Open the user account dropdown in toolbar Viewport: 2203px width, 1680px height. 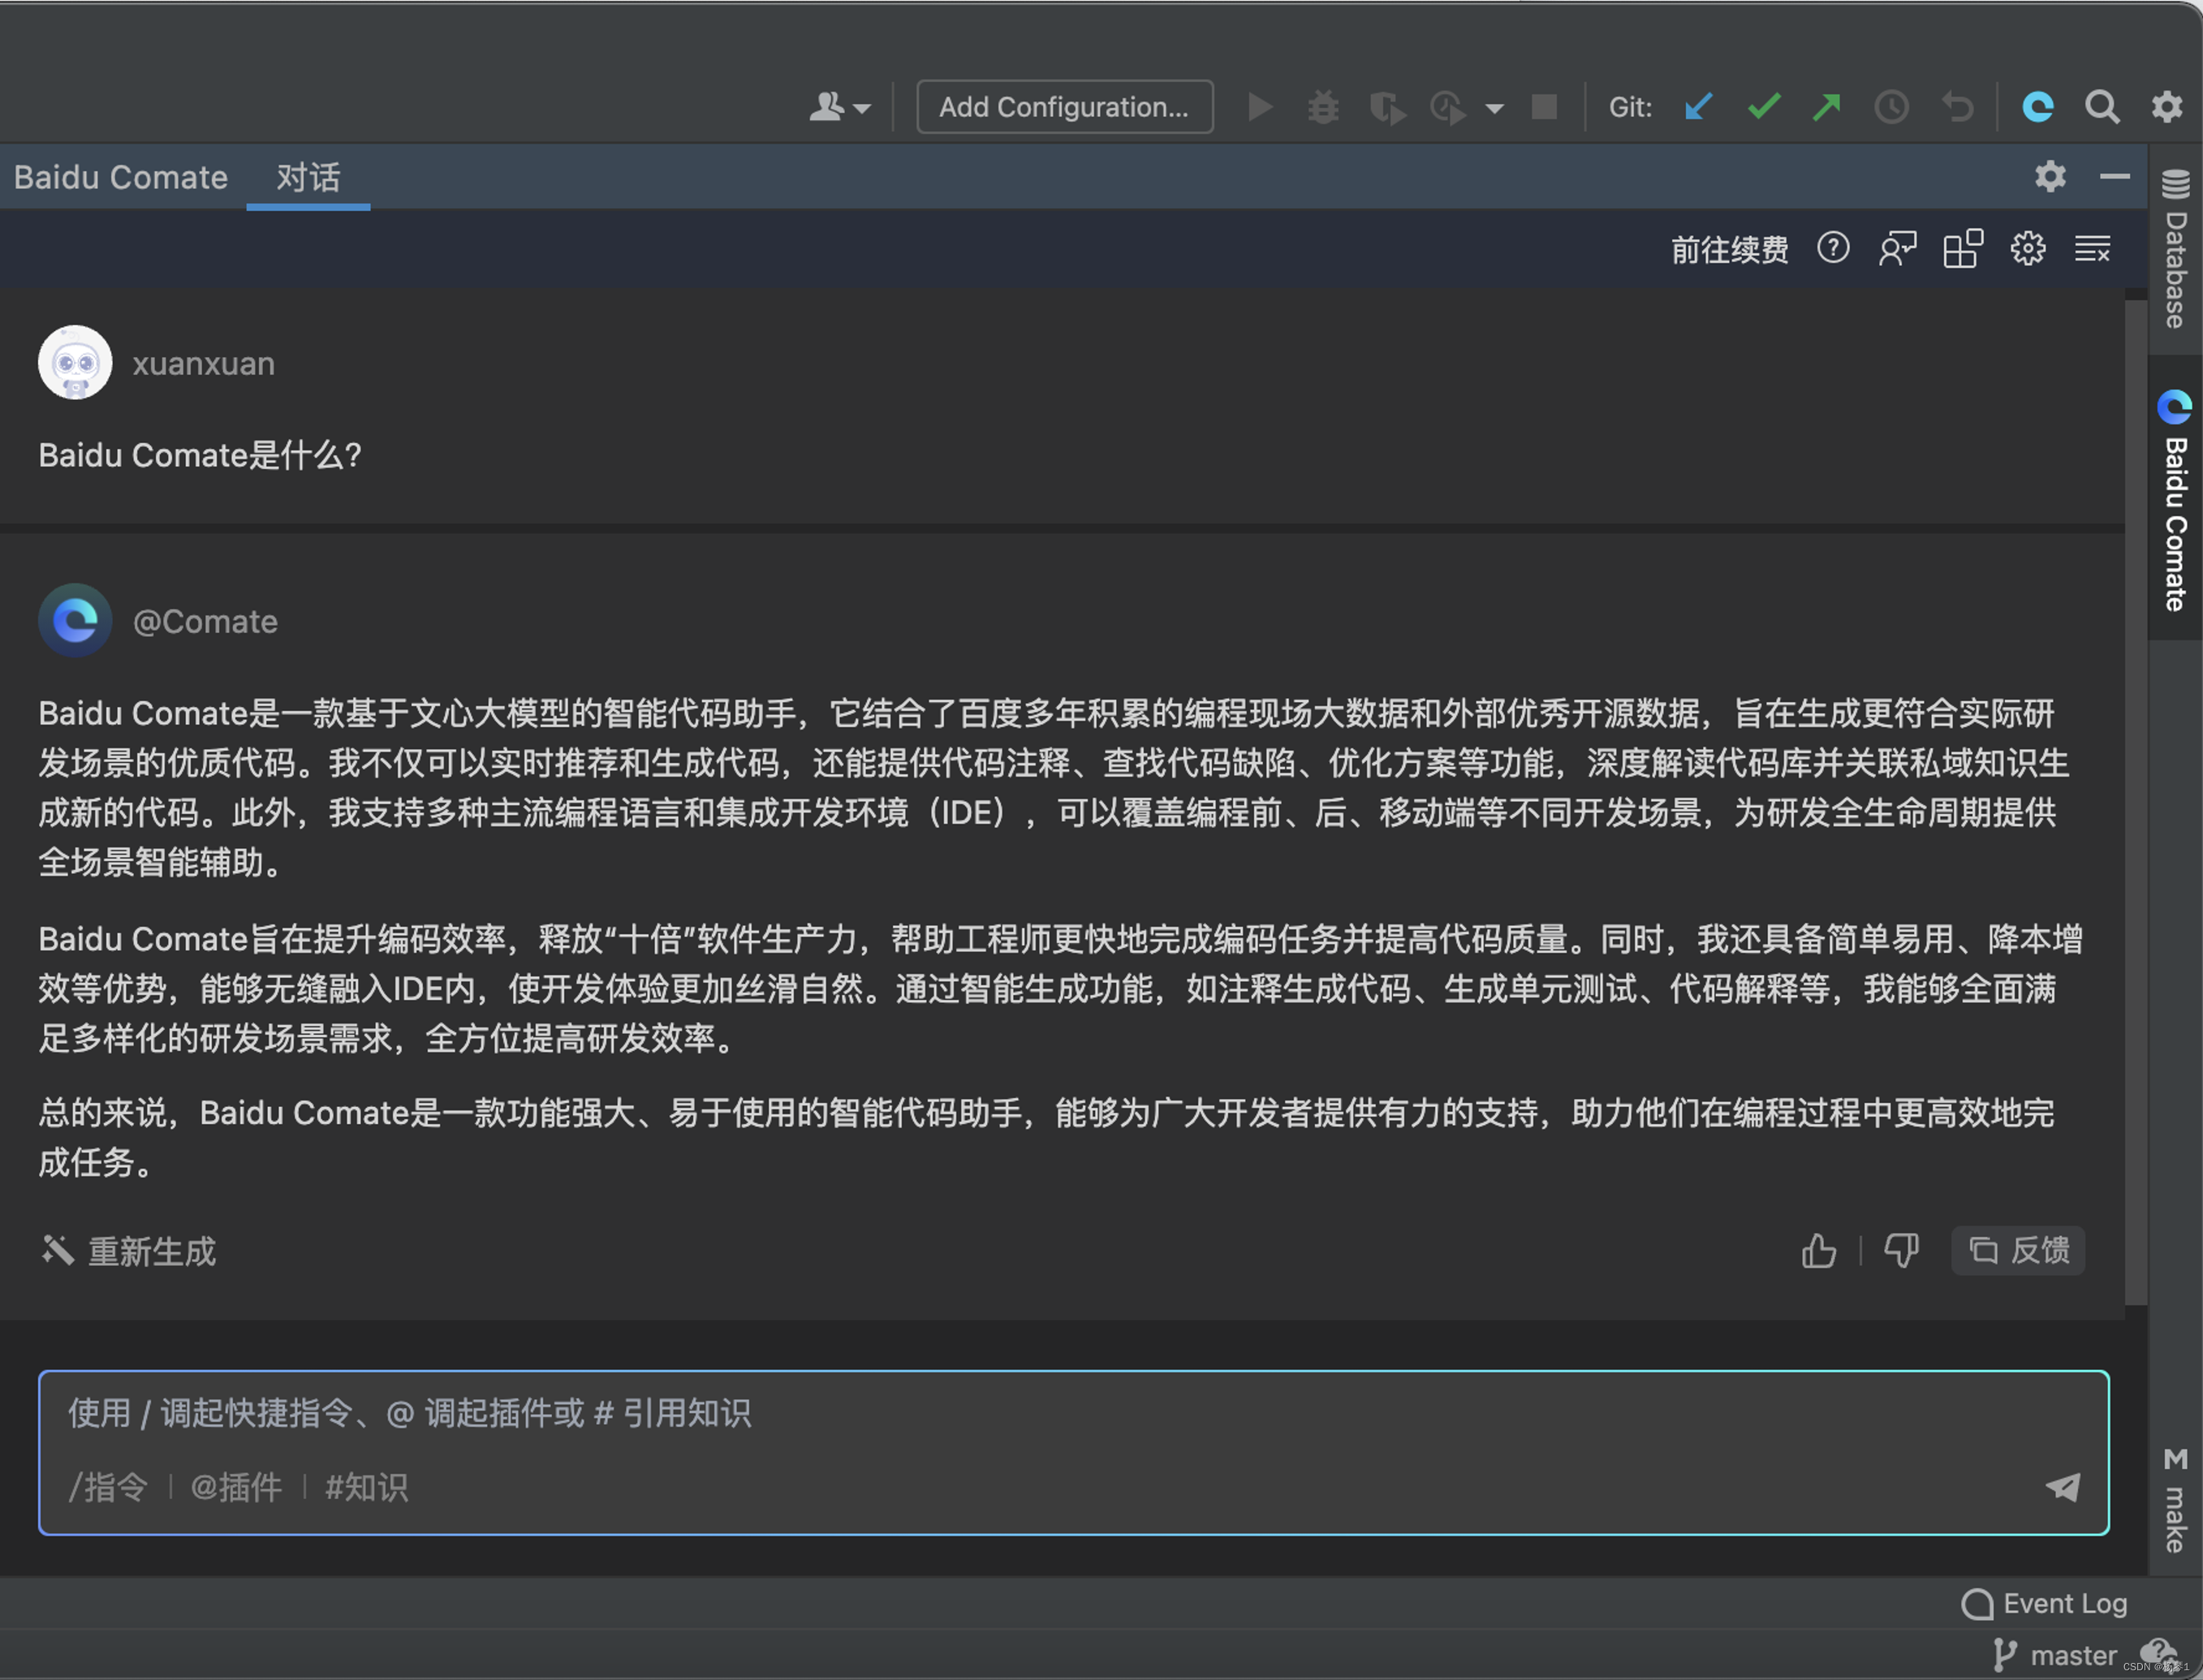point(839,106)
